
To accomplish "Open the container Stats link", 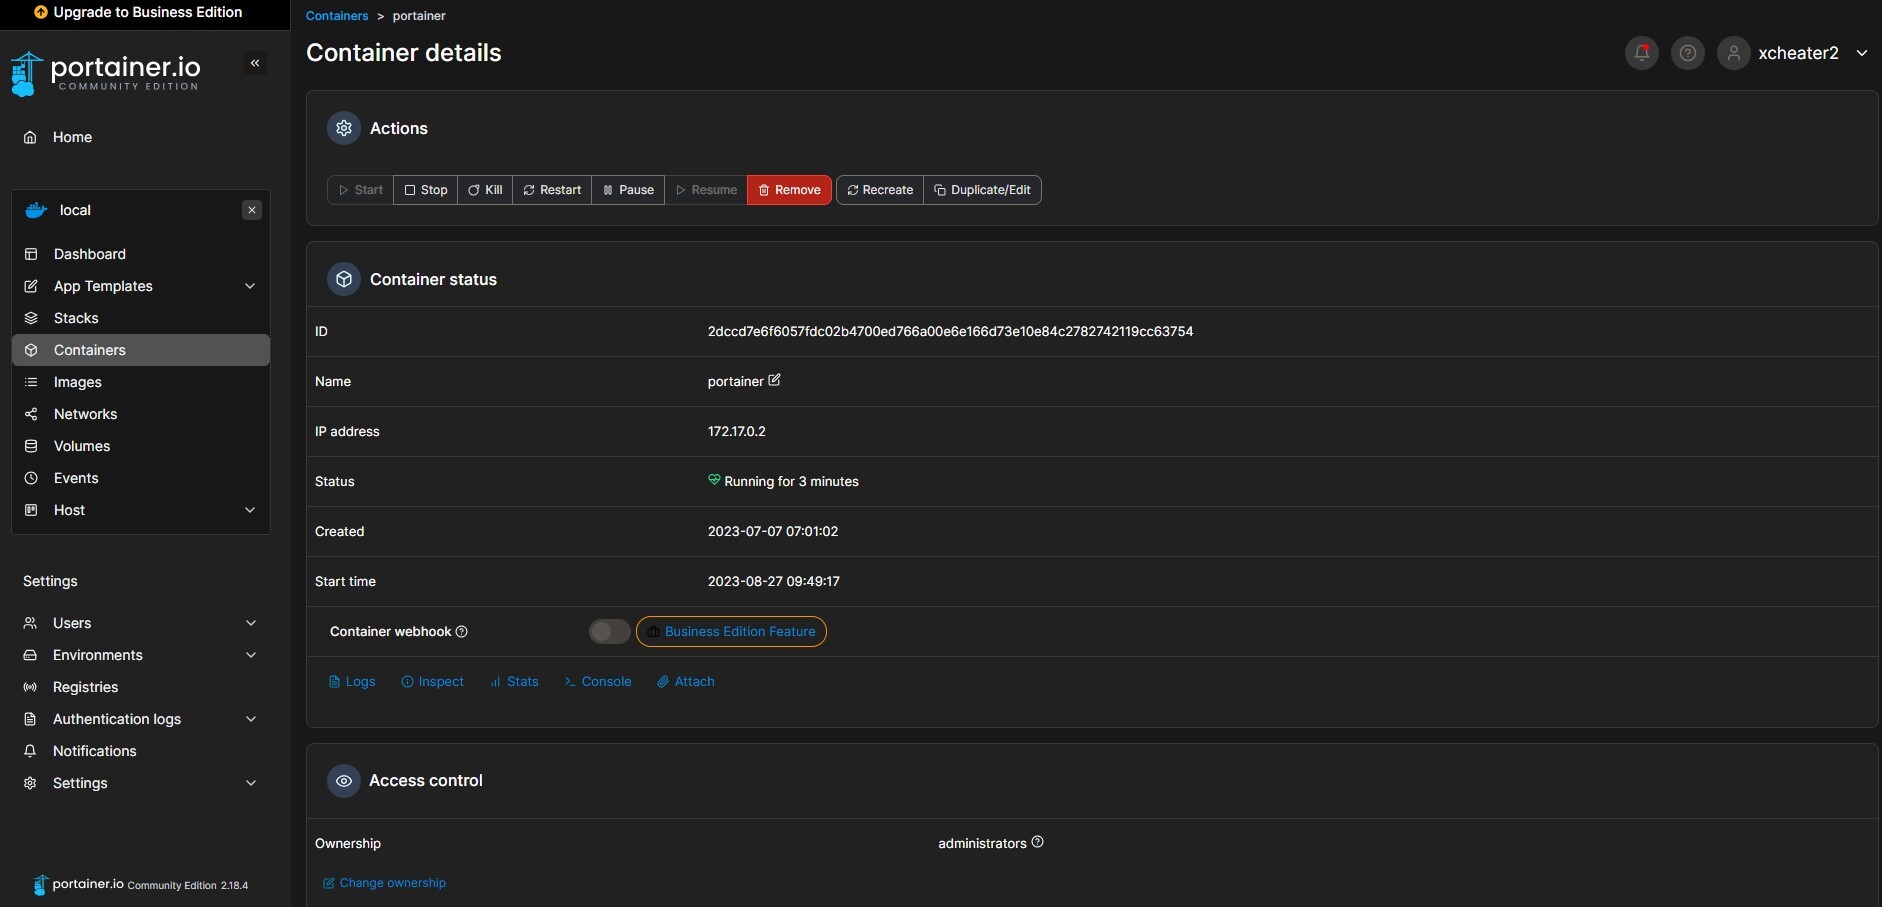I will [514, 682].
